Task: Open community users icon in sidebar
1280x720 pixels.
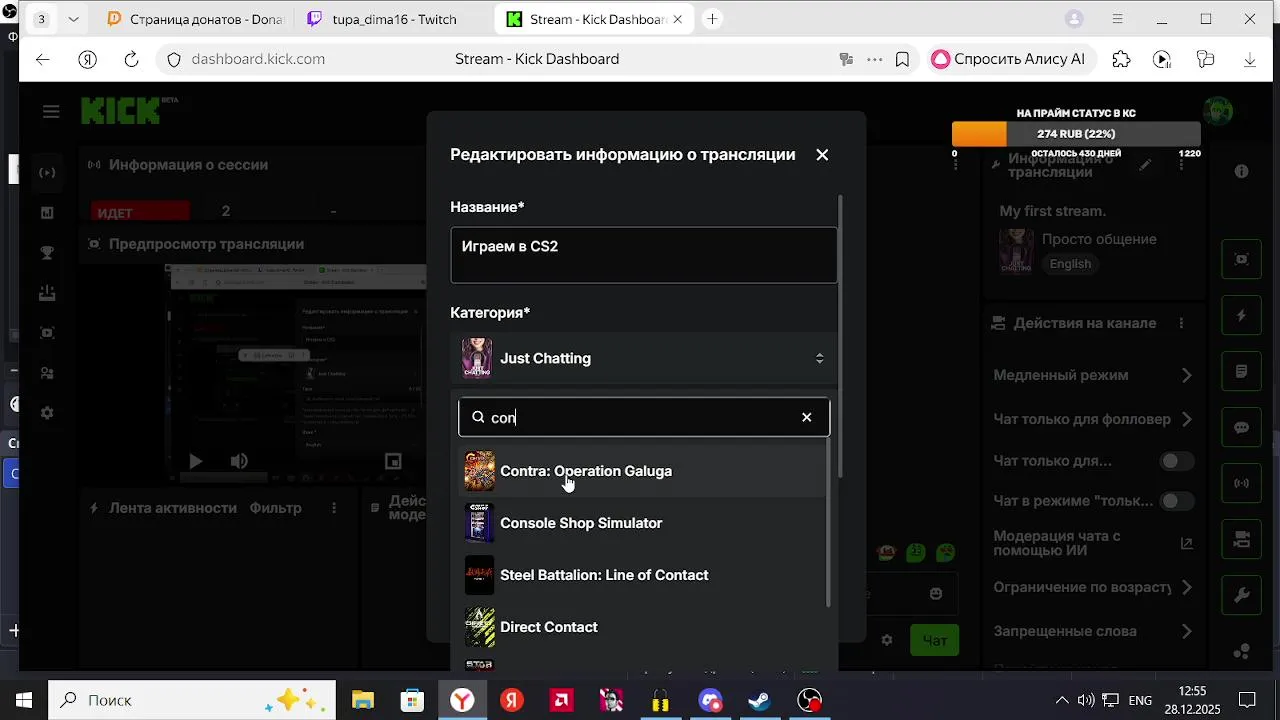Action: point(47,373)
